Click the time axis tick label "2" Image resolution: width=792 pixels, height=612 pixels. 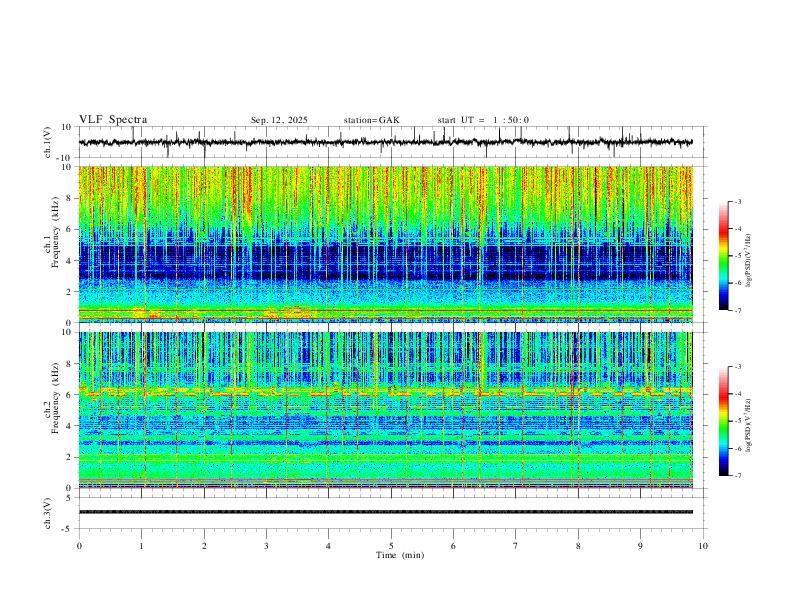[x=204, y=546]
